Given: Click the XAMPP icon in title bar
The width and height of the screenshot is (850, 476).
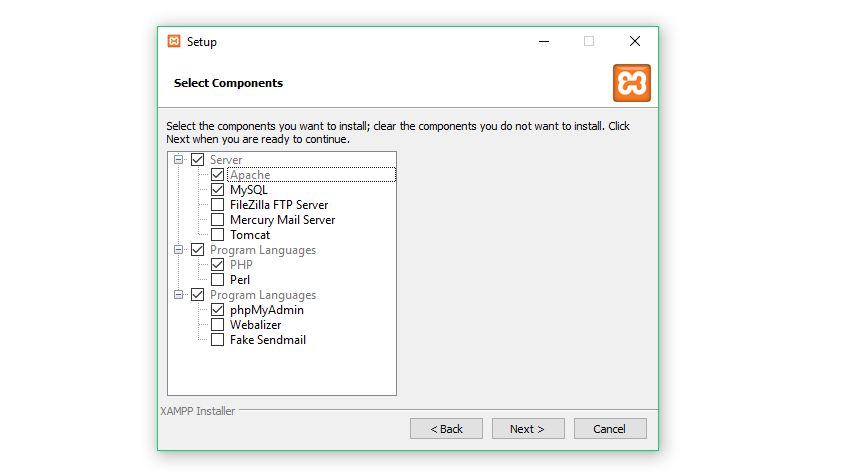Looking at the screenshot, I should click(173, 41).
